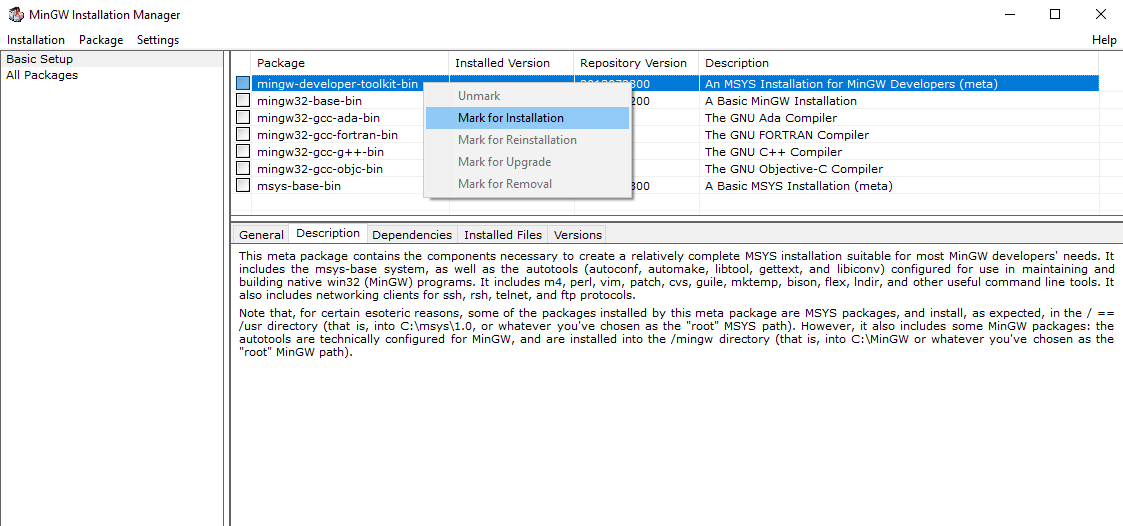Click 'A Basic MSYS Installation (meta)' description
1123x526 pixels.
pyautogui.click(x=799, y=186)
